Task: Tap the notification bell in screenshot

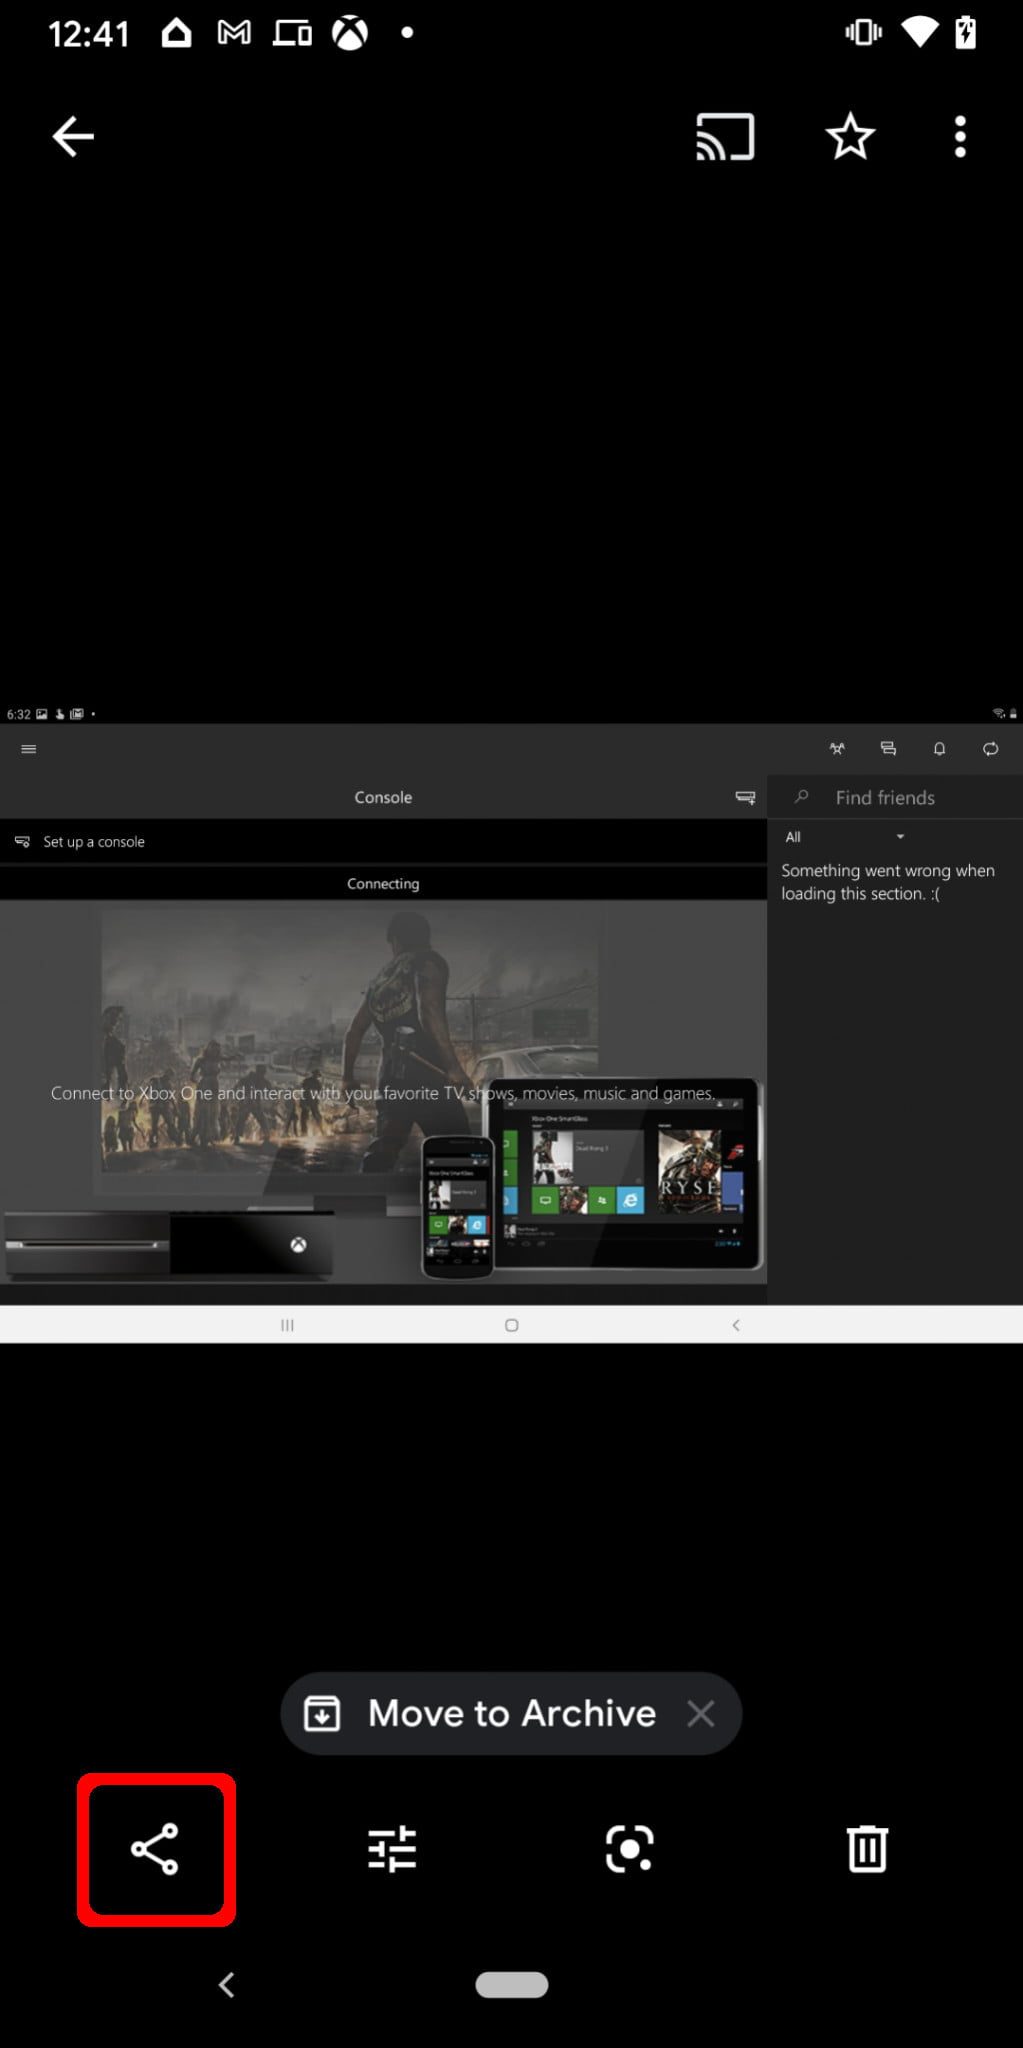Action: click(939, 749)
